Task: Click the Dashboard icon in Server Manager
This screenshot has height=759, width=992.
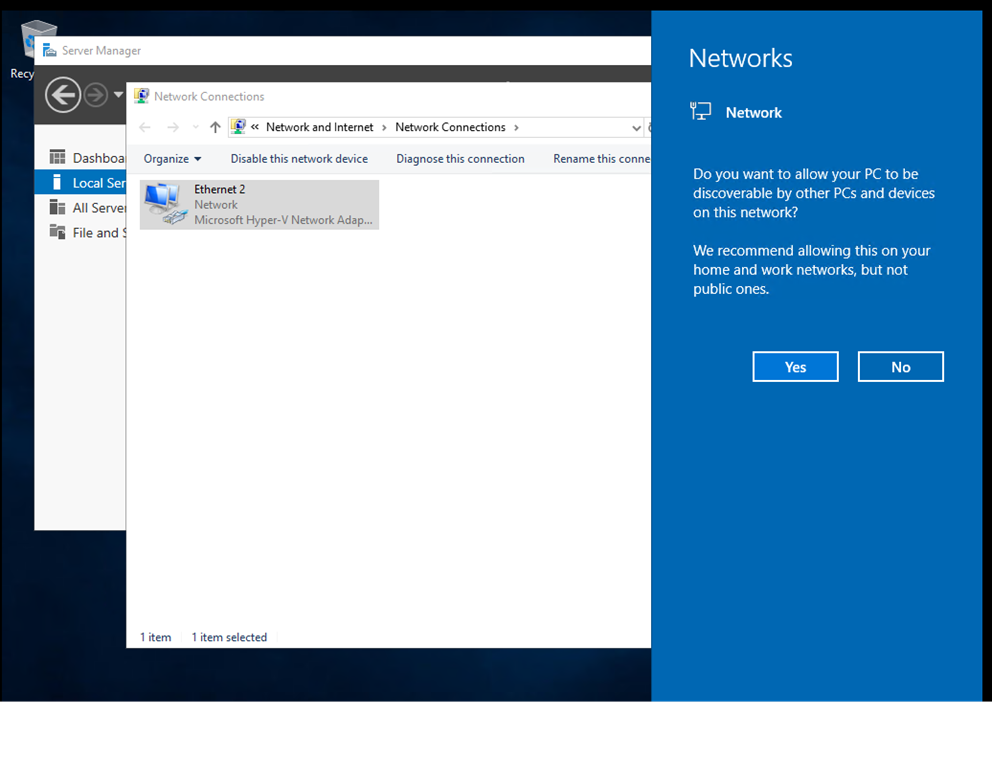Action: point(59,157)
